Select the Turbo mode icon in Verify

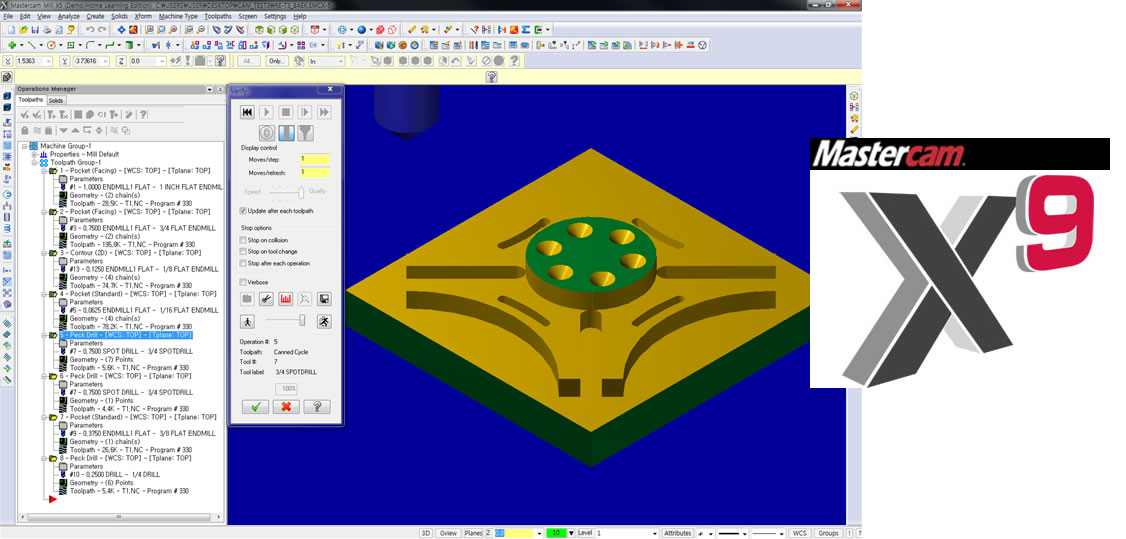point(266,133)
